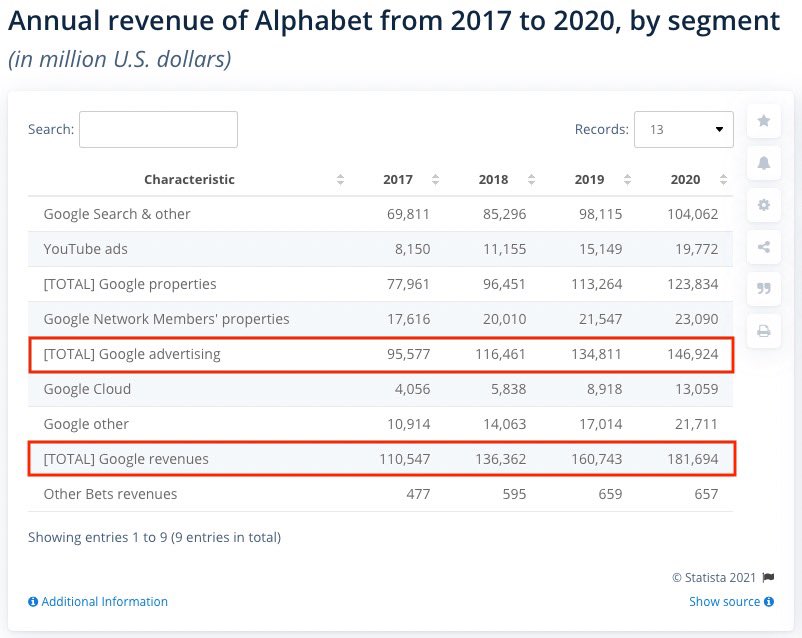Select the [TOTAL] Google properties row label
This screenshot has height=638, width=802.
(130, 284)
